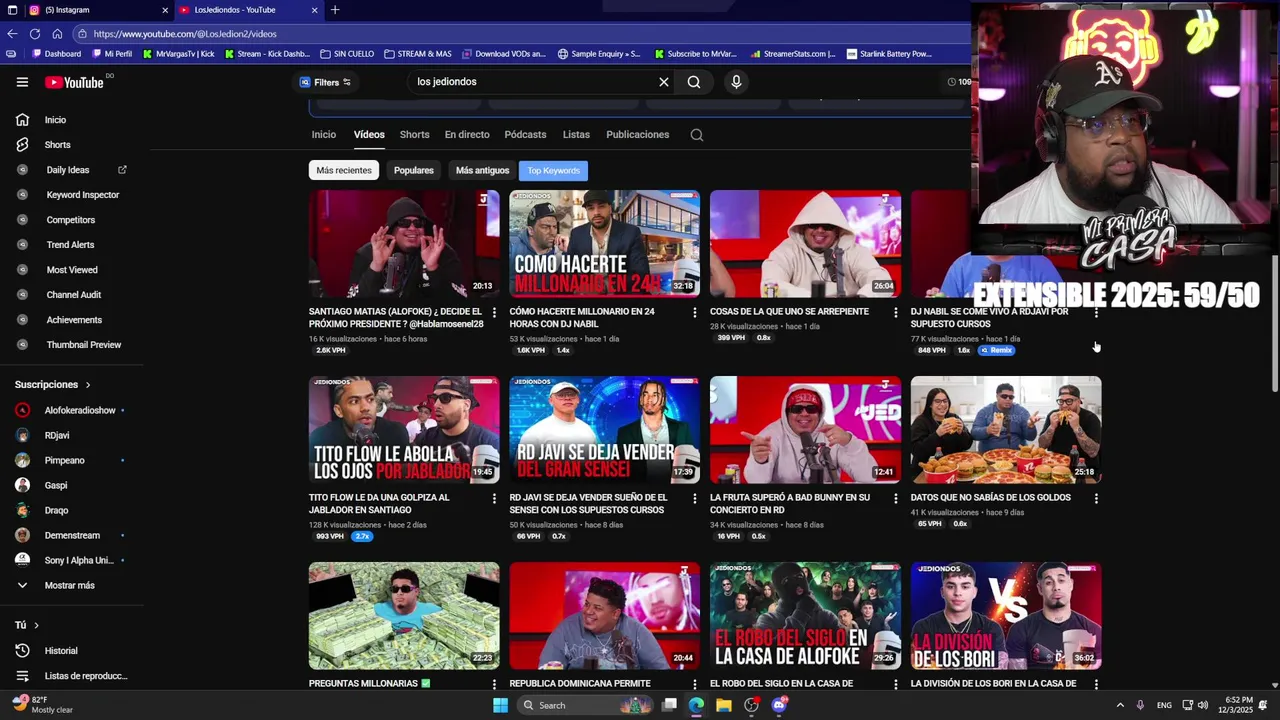
Task: Open Achievements in sidebar
Action: pos(74,320)
